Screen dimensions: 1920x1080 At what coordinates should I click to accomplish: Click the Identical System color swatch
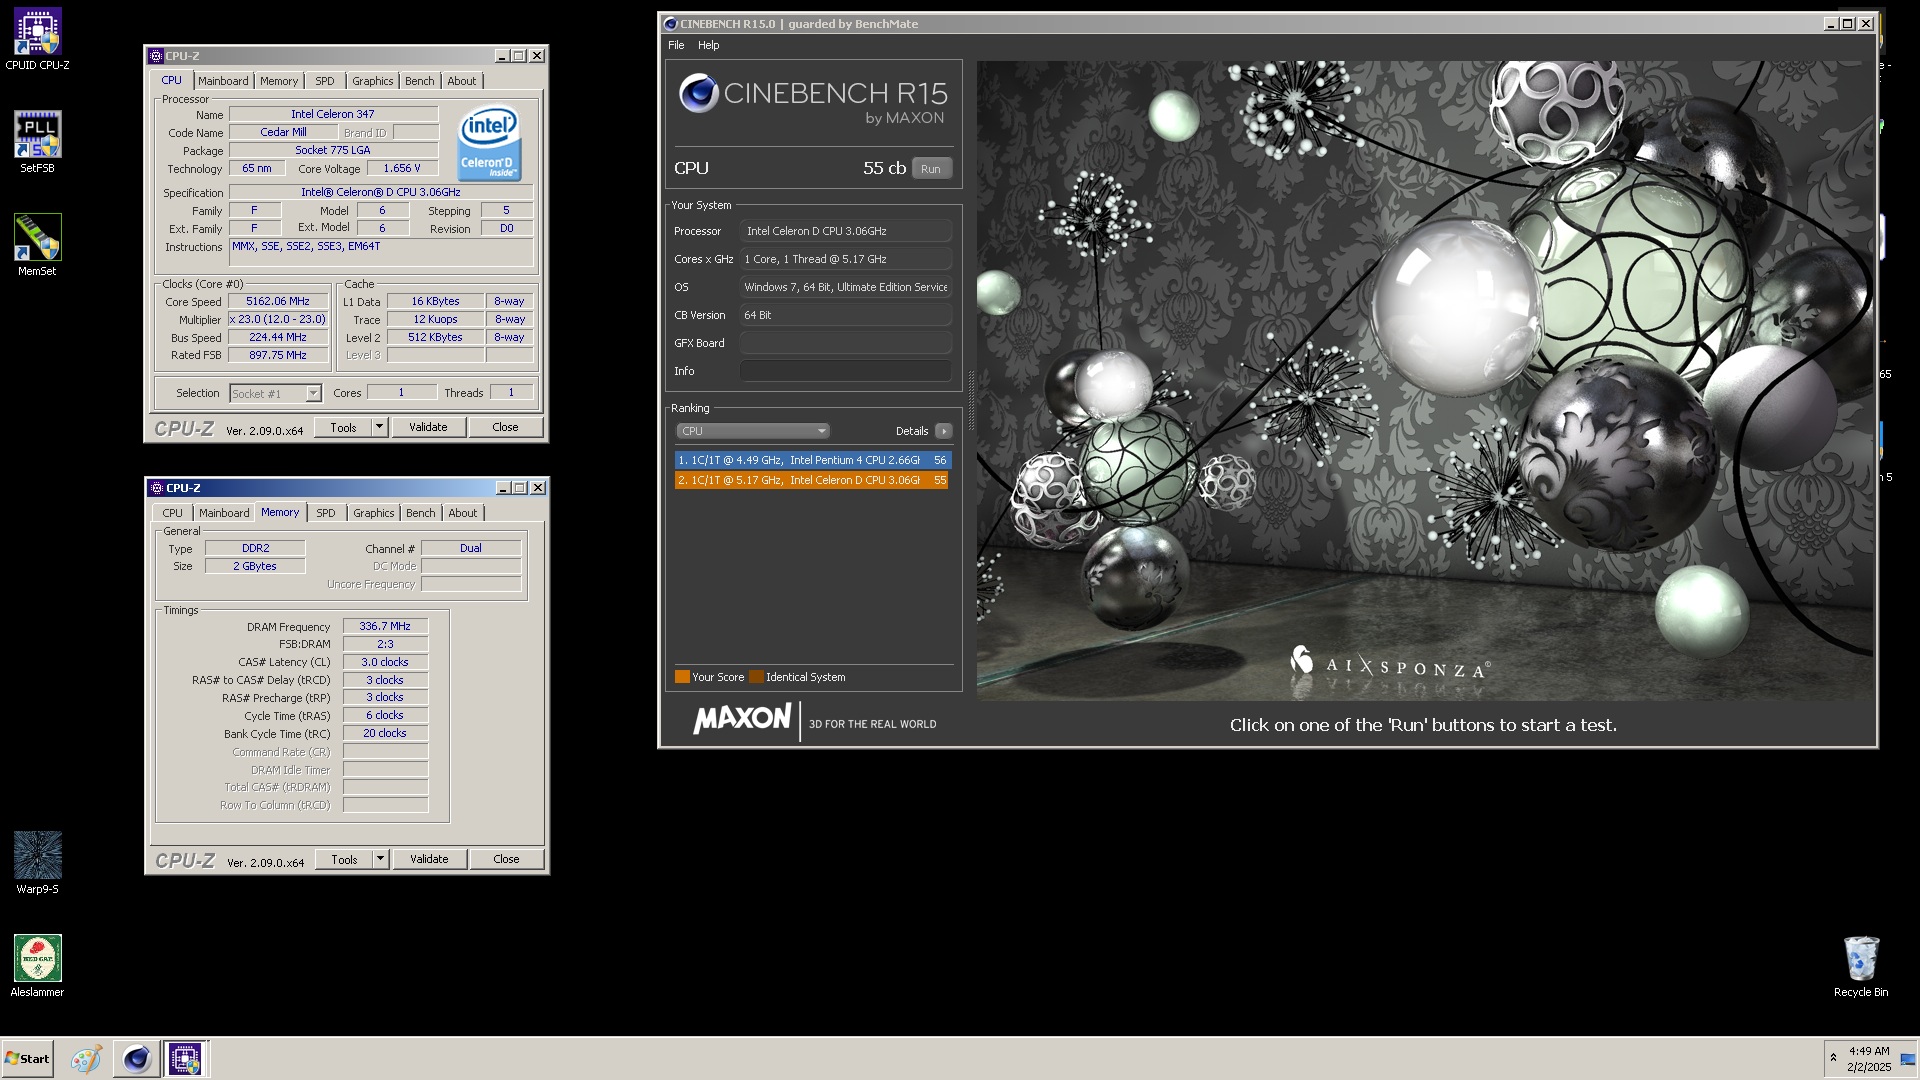tap(756, 677)
